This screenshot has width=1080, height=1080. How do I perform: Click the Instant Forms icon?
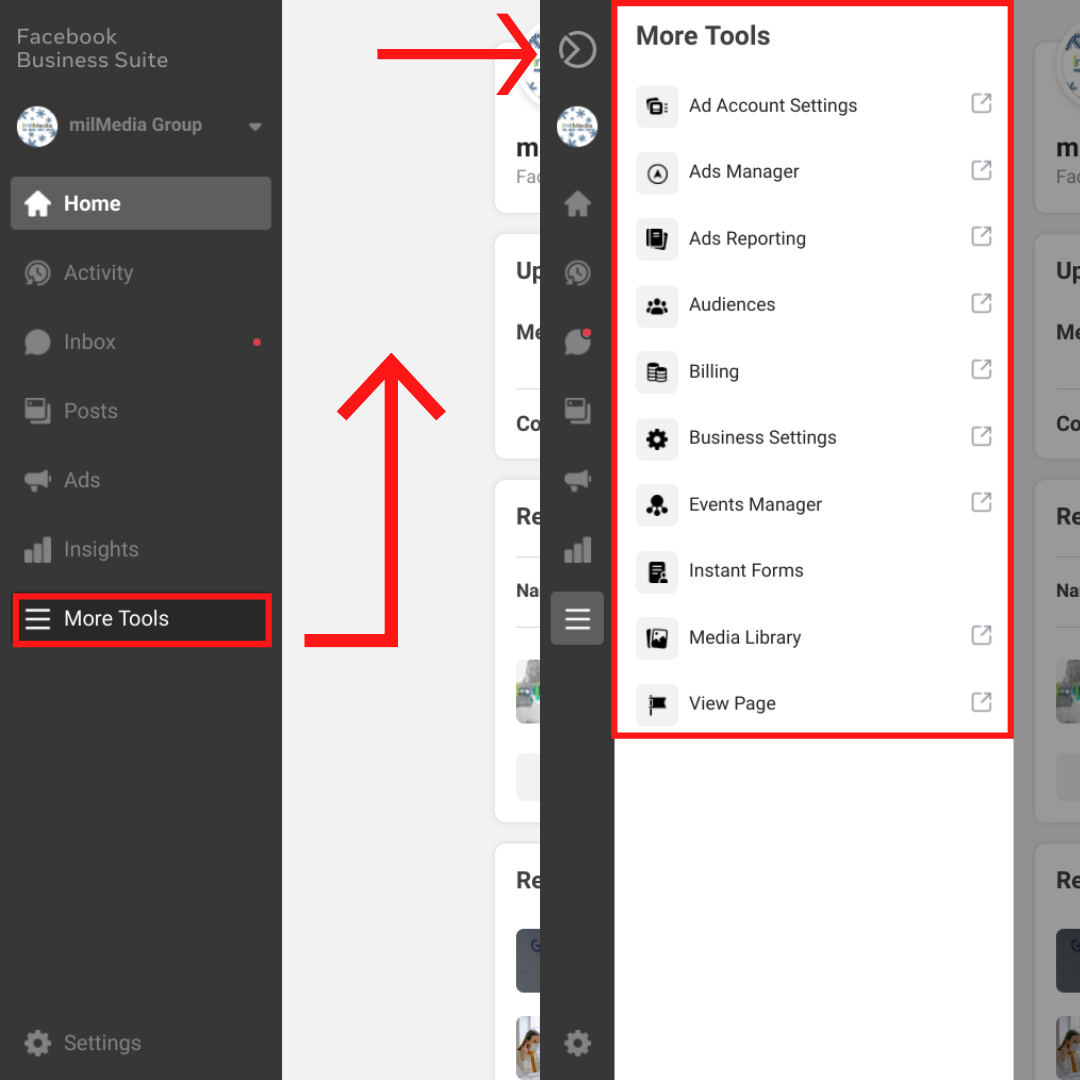[x=656, y=572]
